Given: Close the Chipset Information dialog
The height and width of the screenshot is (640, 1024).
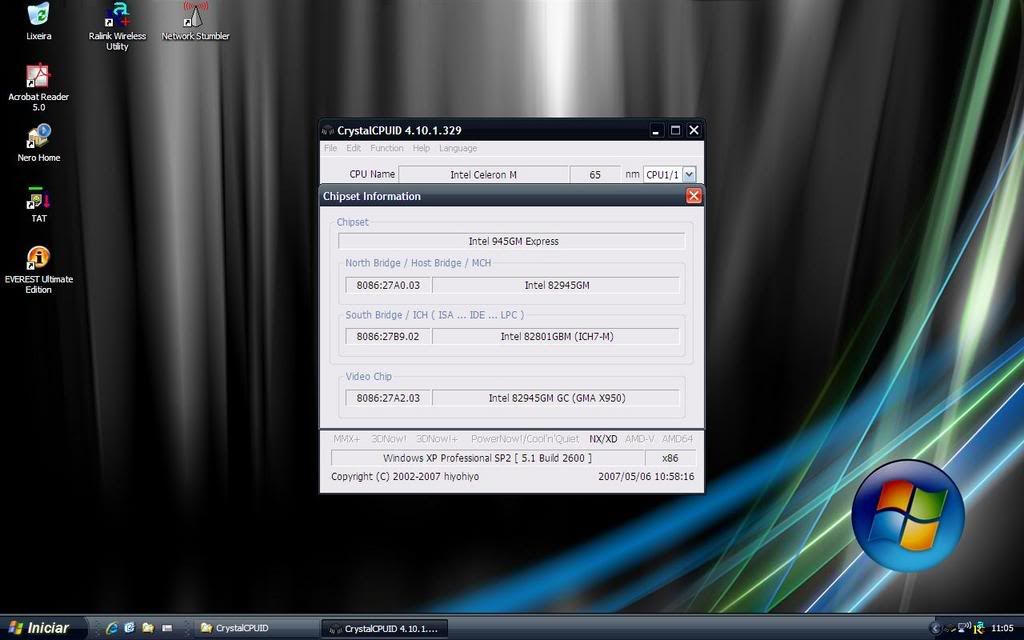Looking at the screenshot, I should pyautogui.click(x=694, y=196).
